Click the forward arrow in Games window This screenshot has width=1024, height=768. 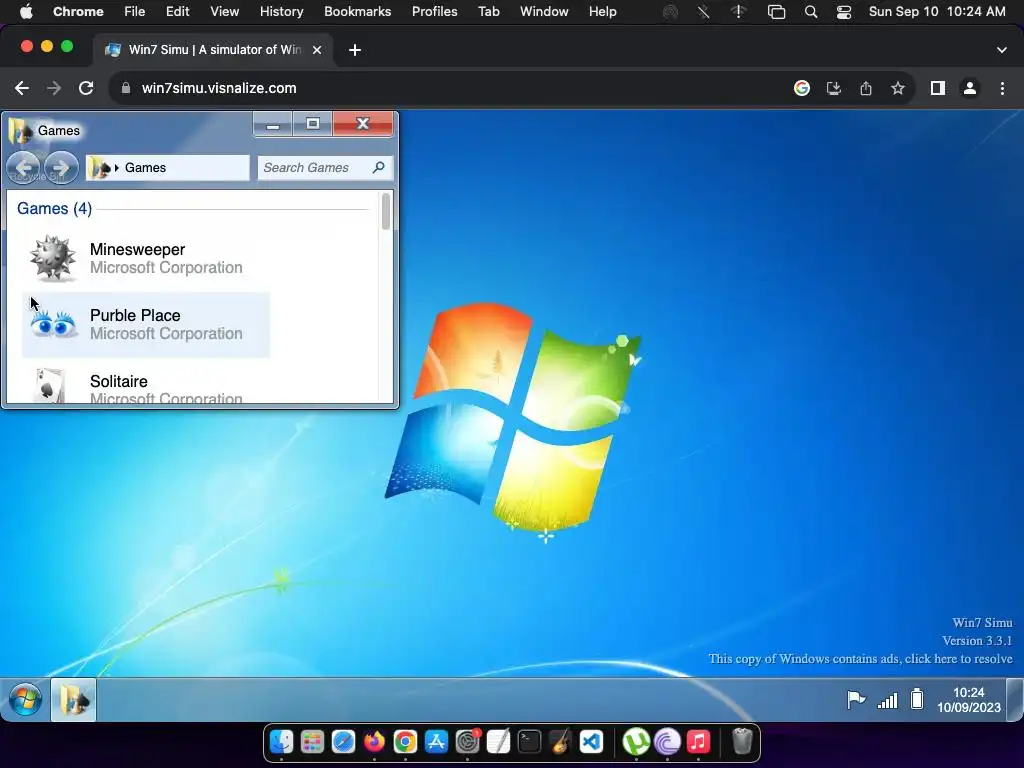pyautogui.click(x=61, y=168)
